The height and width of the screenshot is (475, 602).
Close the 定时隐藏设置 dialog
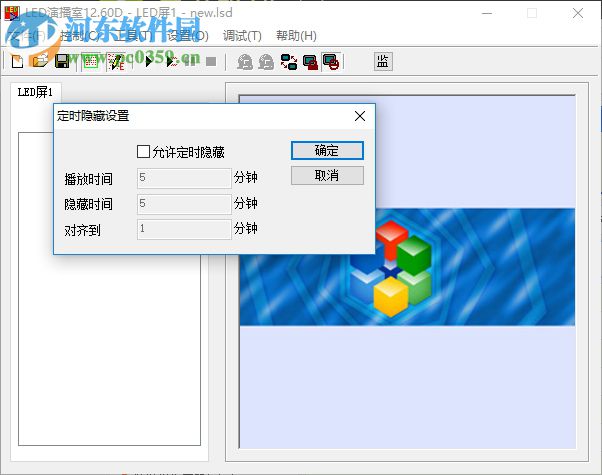[360, 116]
